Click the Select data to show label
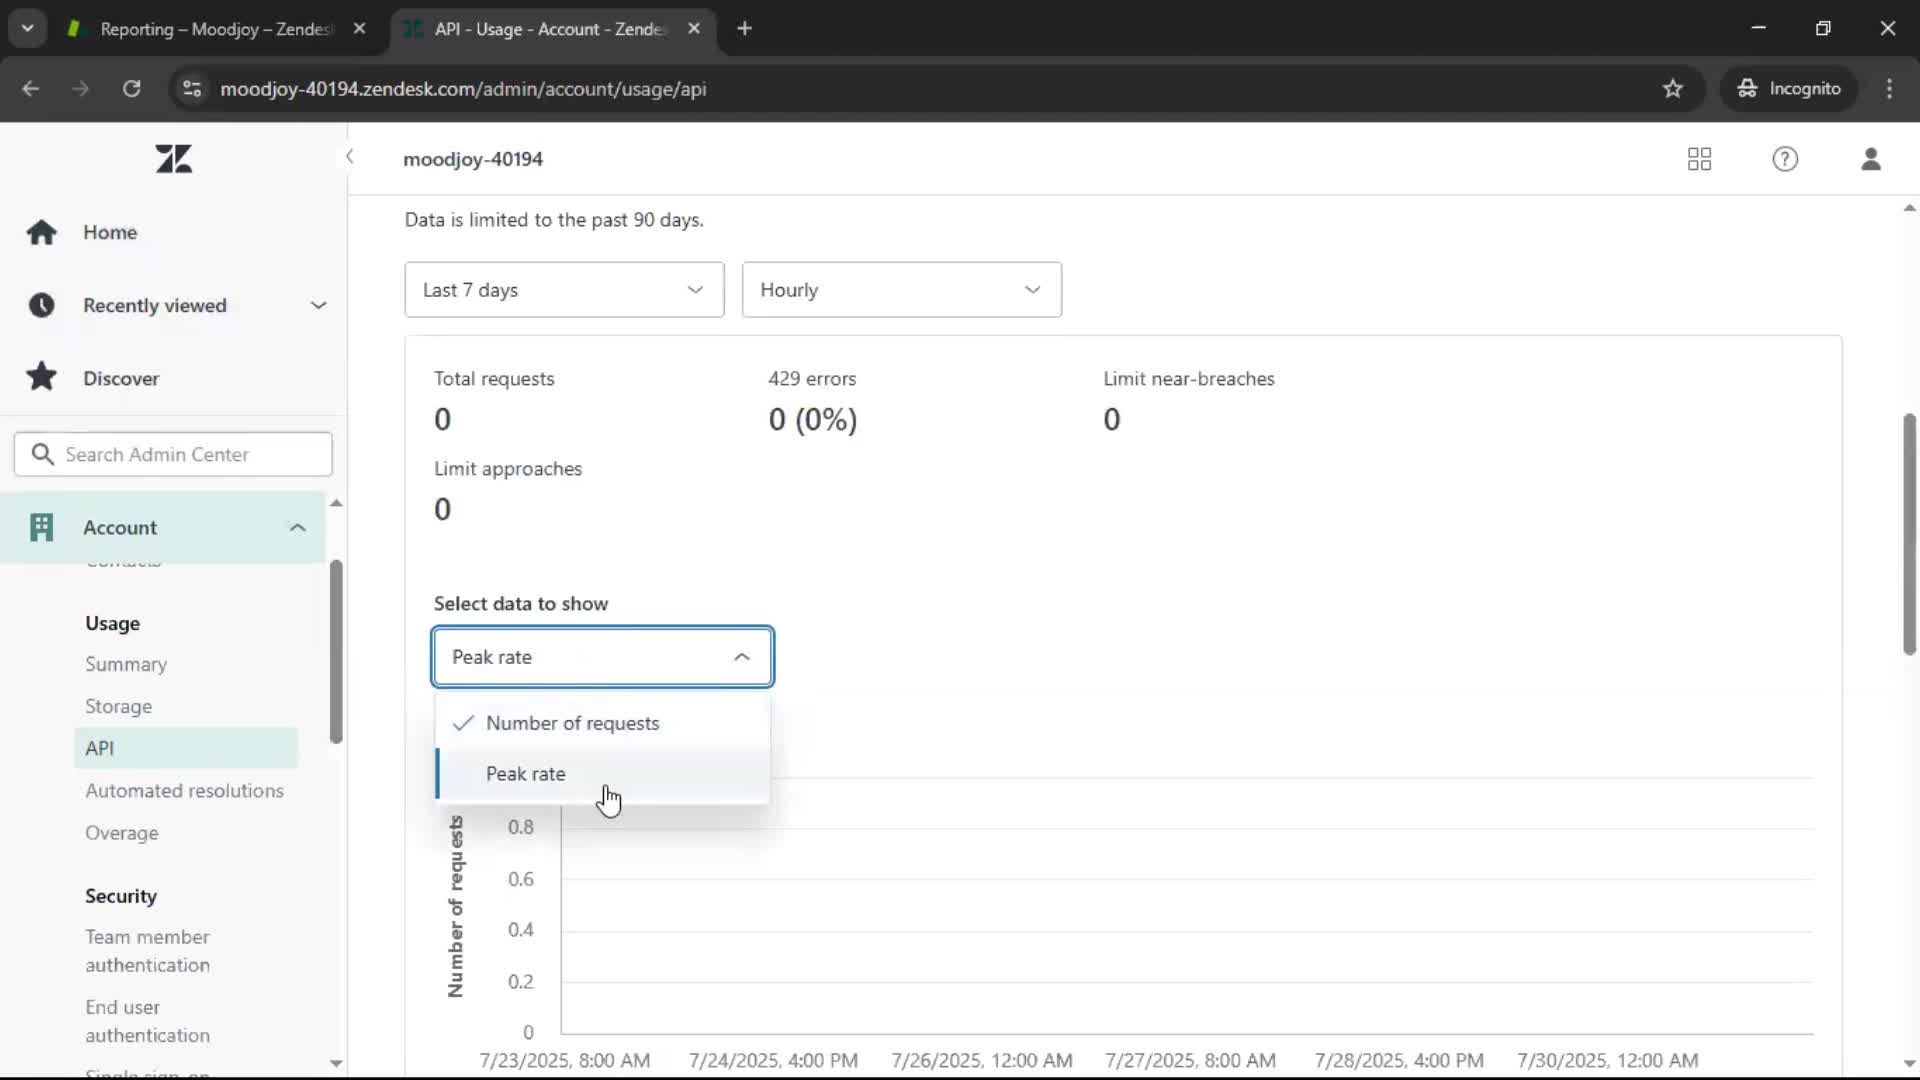 [520, 604]
